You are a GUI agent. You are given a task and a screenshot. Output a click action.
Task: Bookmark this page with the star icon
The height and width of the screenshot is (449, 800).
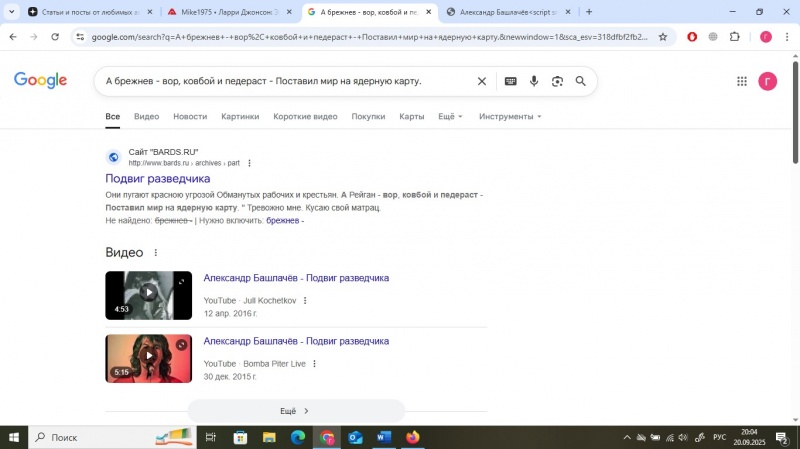coord(663,37)
